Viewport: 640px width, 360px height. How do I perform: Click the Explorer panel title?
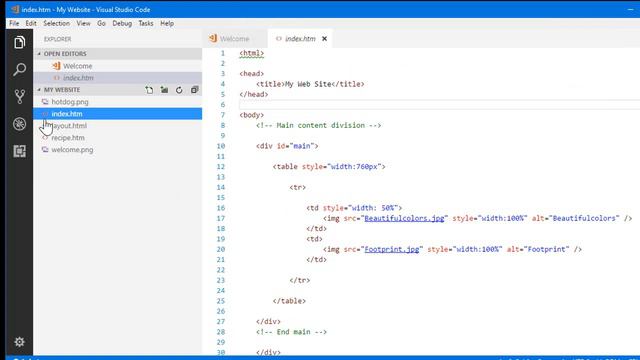pyautogui.click(x=58, y=39)
